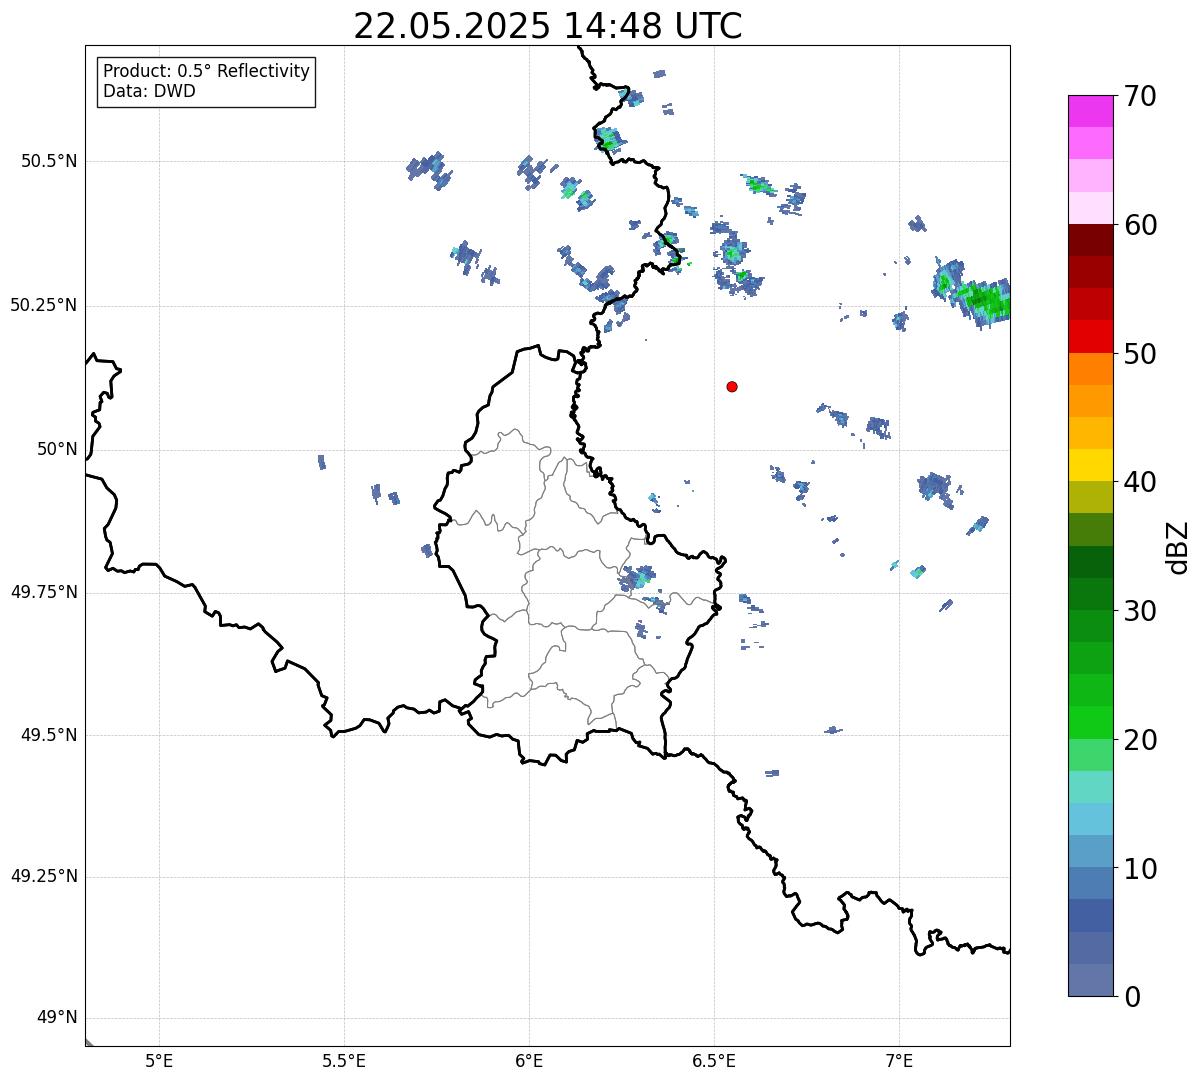The image size is (1202, 1081).
Task: Click the latitude label 49.75°N
Action: (x=44, y=592)
